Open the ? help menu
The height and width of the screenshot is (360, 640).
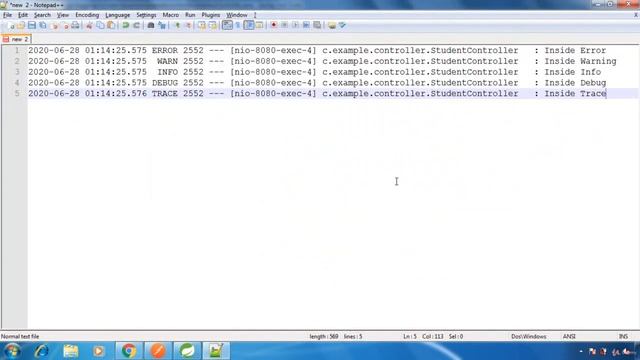(255, 15)
